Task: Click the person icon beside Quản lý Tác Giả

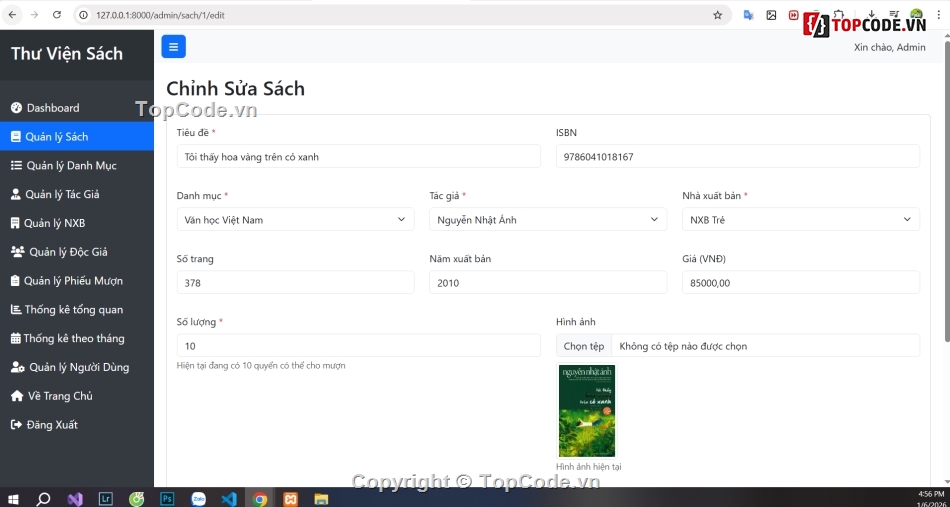Action: click(x=16, y=194)
